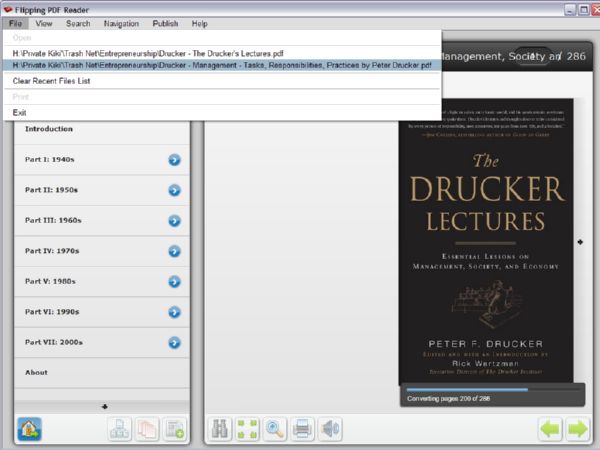The width and height of the screenshot is (600, 450).
Task: Expand Part I: 1940s arrow
Action: (x=174, y=160)
